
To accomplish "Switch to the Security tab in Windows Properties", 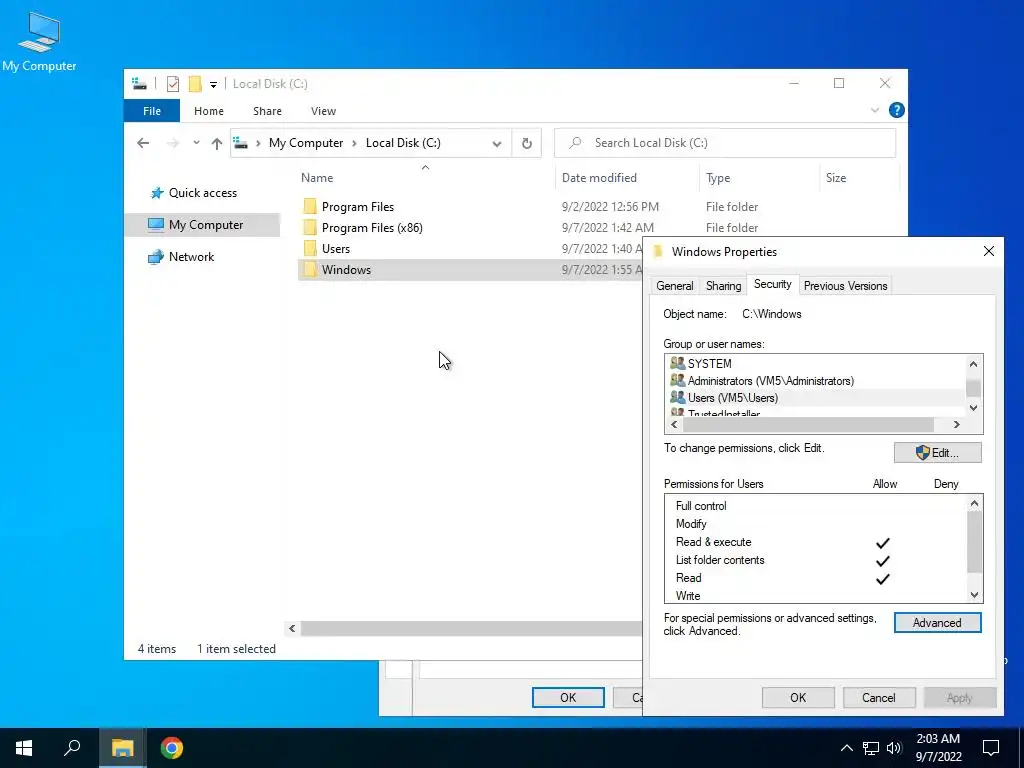I will tap(773, 284).
